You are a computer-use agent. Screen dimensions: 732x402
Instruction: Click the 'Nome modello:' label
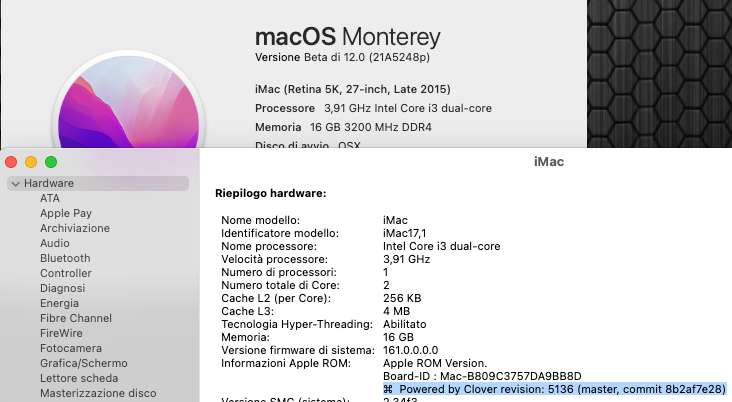pyautogui.click(x=260, y=220)
